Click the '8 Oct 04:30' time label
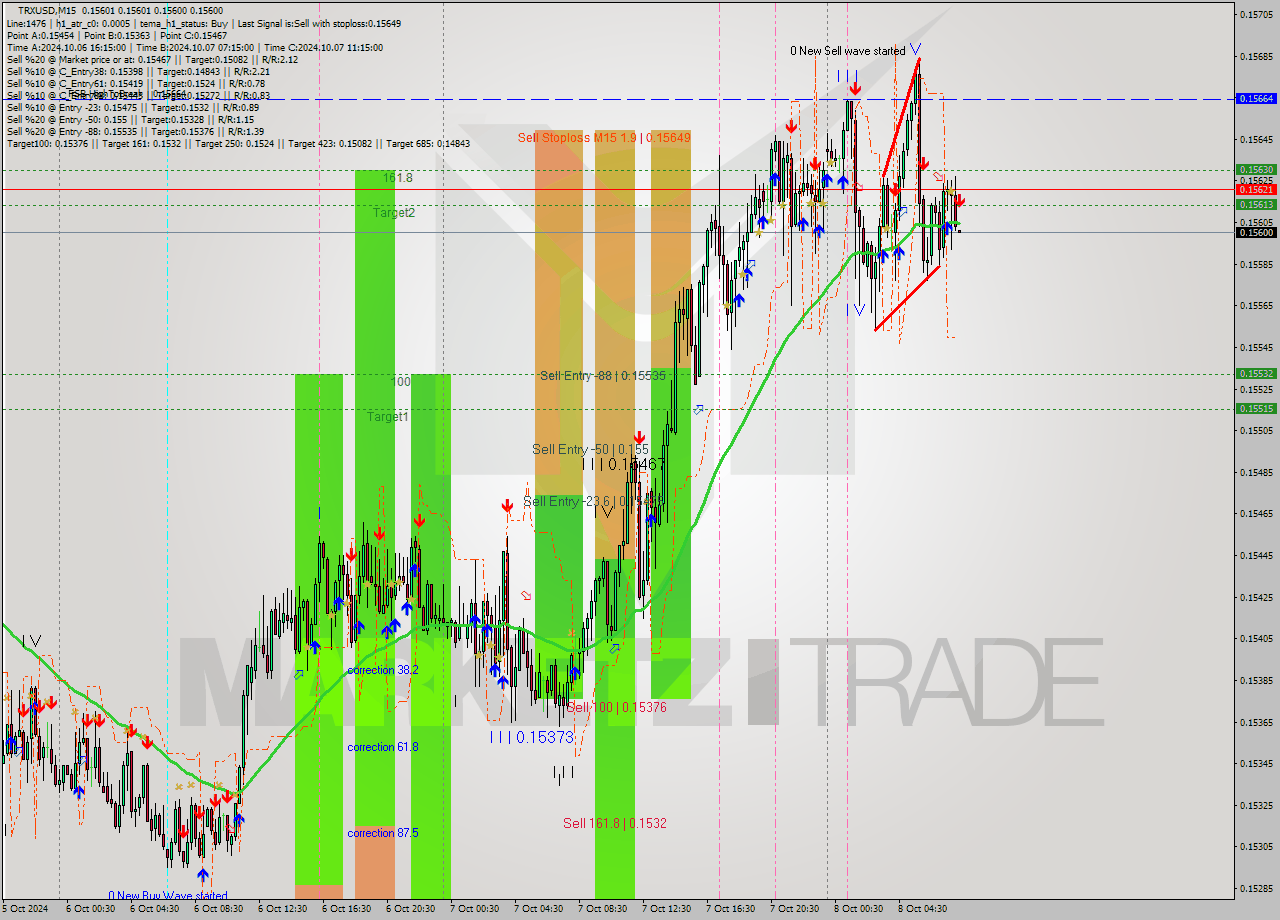This screenshot has width=1280, height=920. coord(922,909)
